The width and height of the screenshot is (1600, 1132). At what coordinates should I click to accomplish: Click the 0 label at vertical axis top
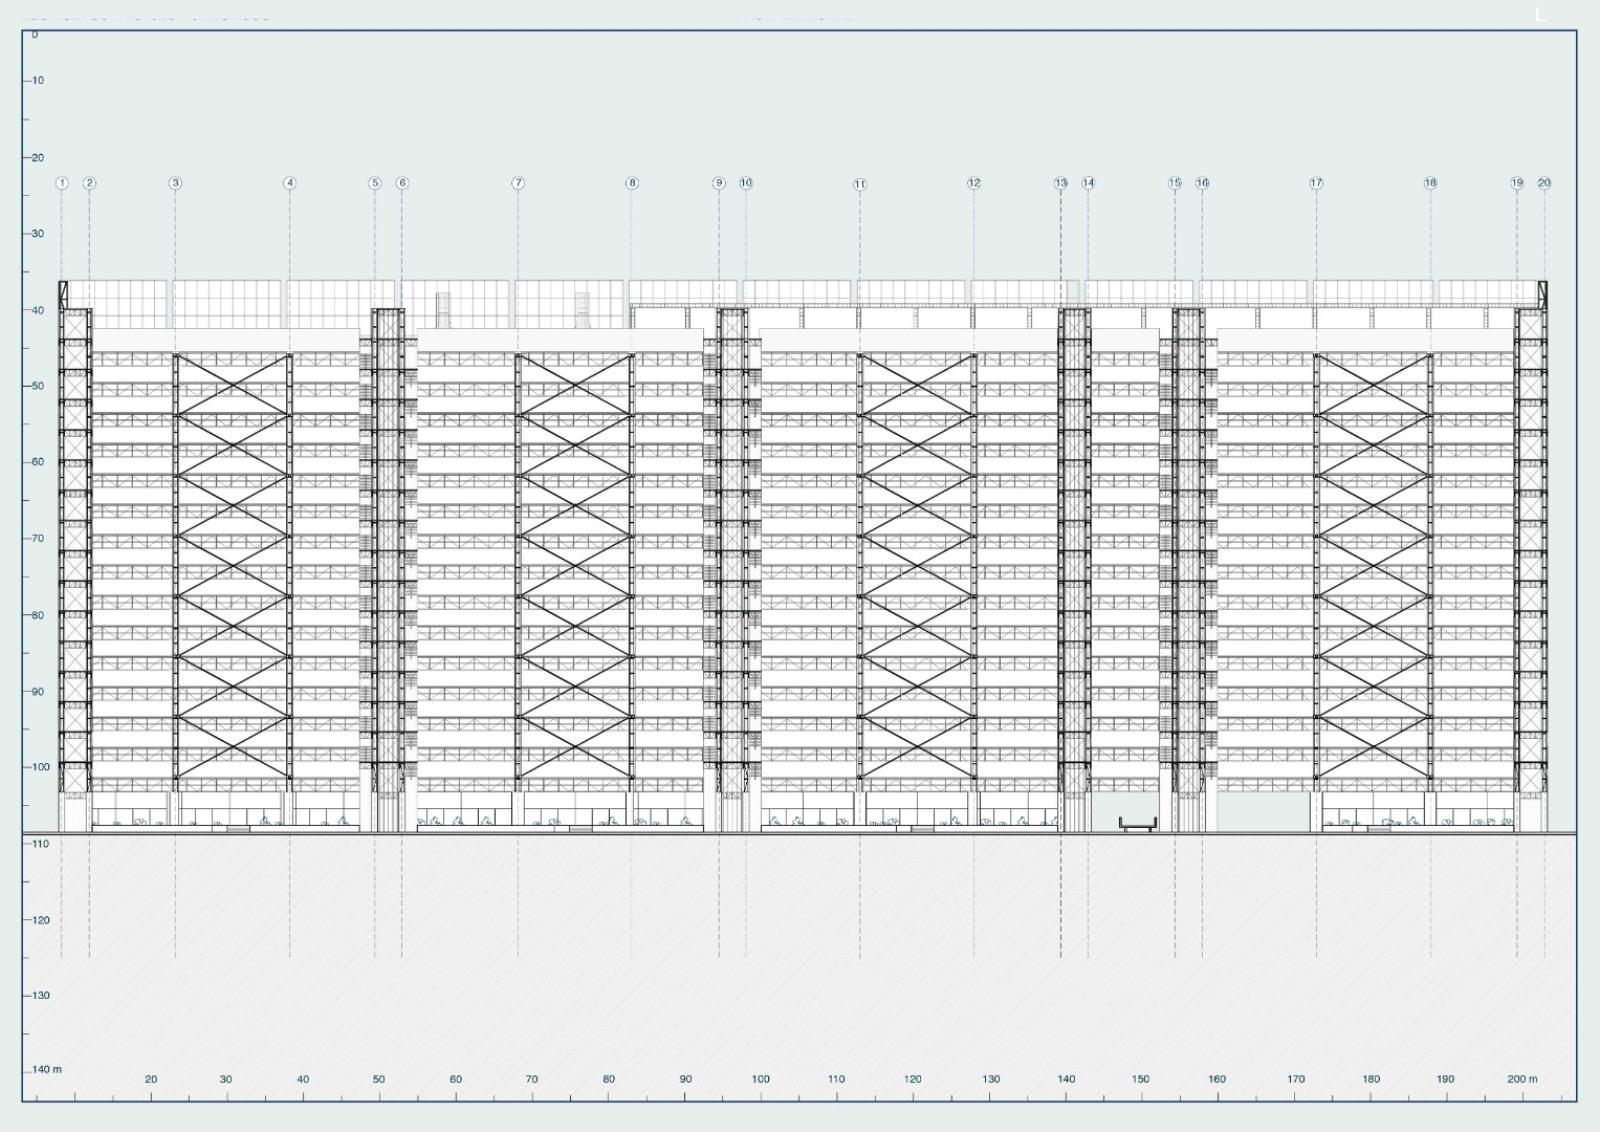point(35,35)
